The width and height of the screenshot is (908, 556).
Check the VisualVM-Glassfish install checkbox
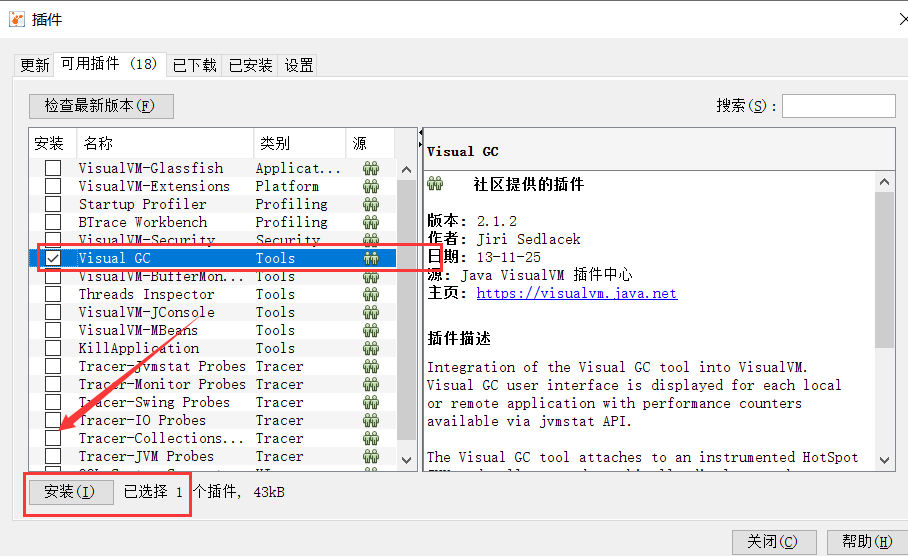[53, 168]
